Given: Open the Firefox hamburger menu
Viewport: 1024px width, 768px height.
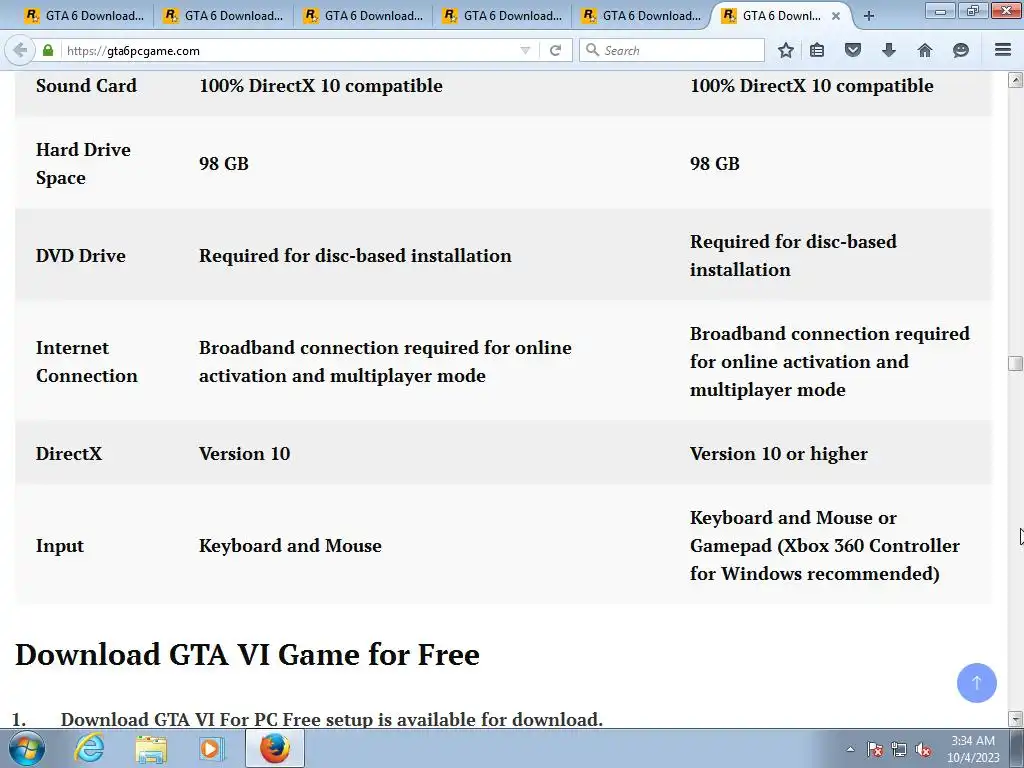Looking at the screenshot, I should click(x=1003, y=50).
